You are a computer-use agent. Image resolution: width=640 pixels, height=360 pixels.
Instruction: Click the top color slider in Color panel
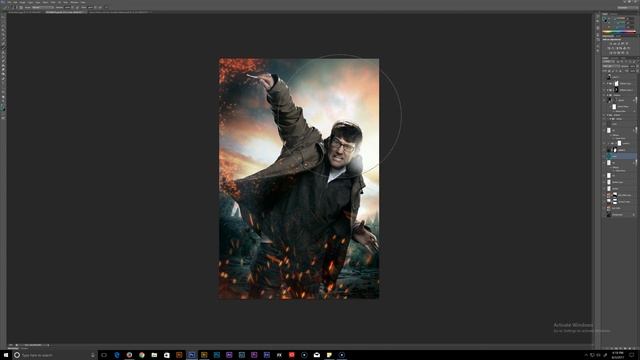tap(617, 18)
